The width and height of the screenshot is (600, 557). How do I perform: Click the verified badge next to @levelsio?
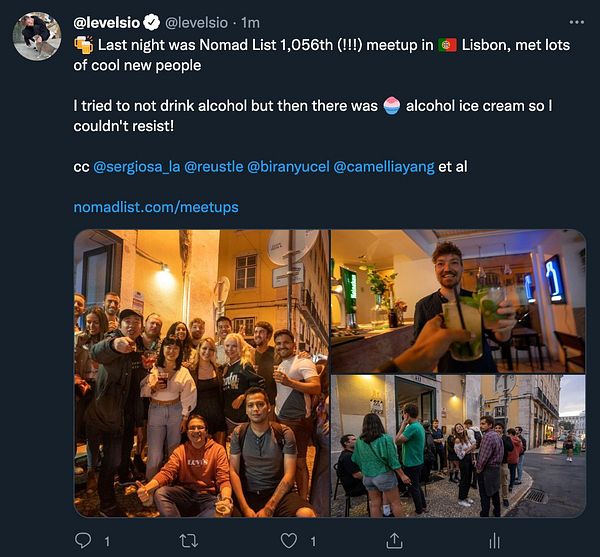(x=152, y=22)
